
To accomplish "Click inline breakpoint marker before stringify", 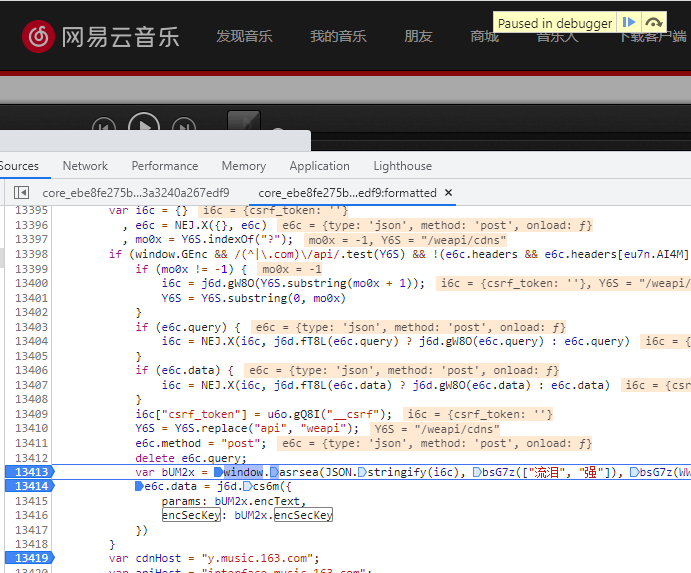I will (x=362, y=473).
